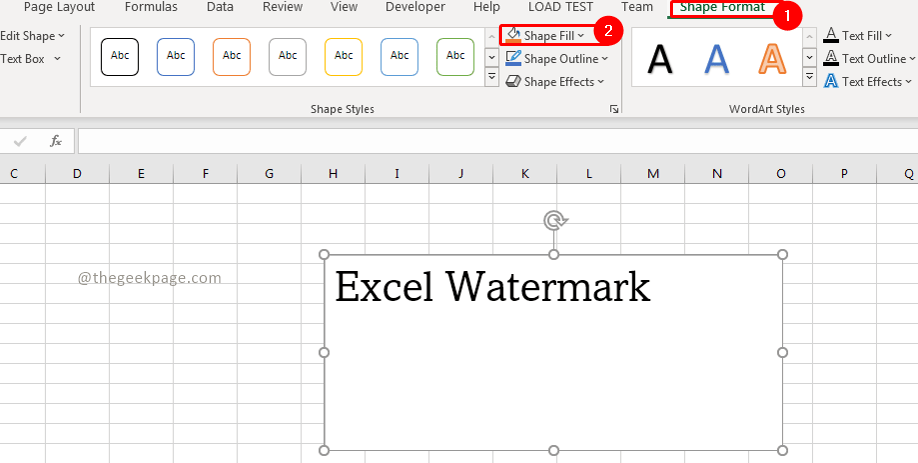Open the Edit Shape dropdown
Screen dimensions: 918x463
(x=32, y=35)
